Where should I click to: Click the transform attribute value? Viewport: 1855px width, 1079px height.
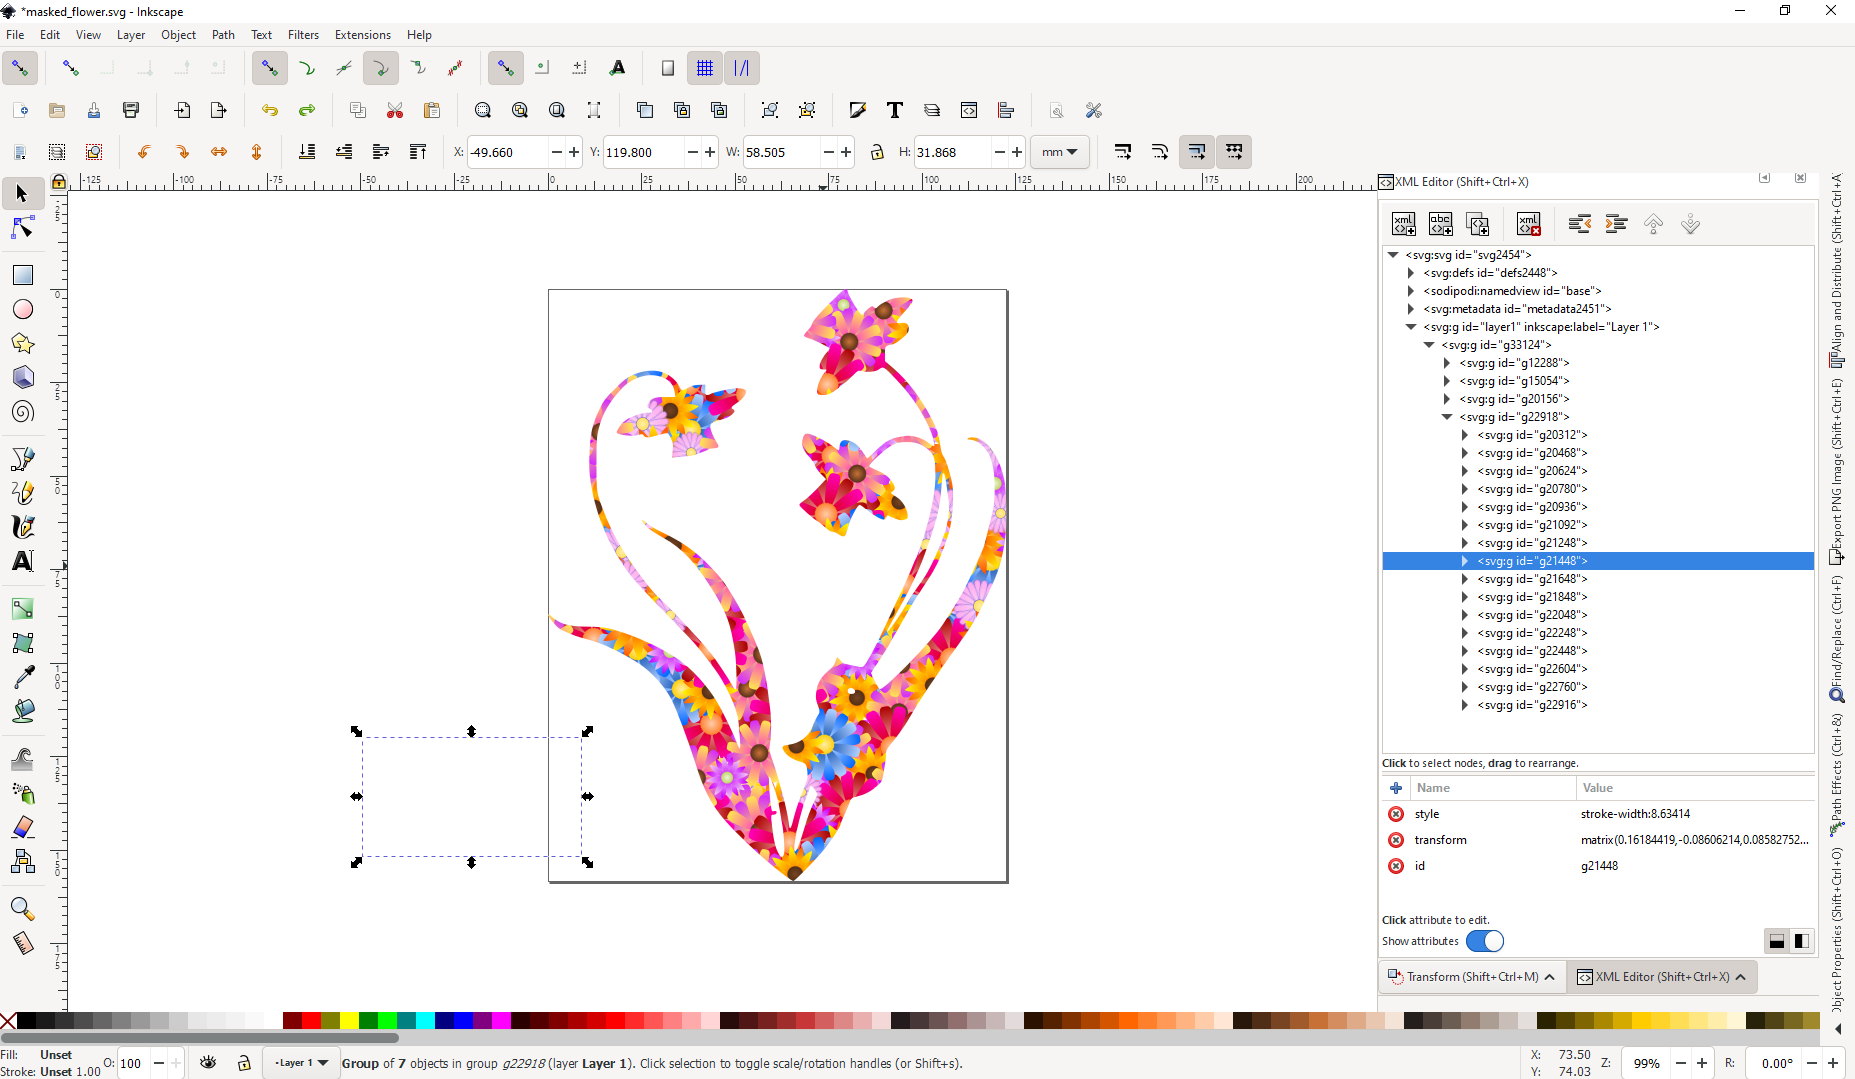(x=1694, y=840)
